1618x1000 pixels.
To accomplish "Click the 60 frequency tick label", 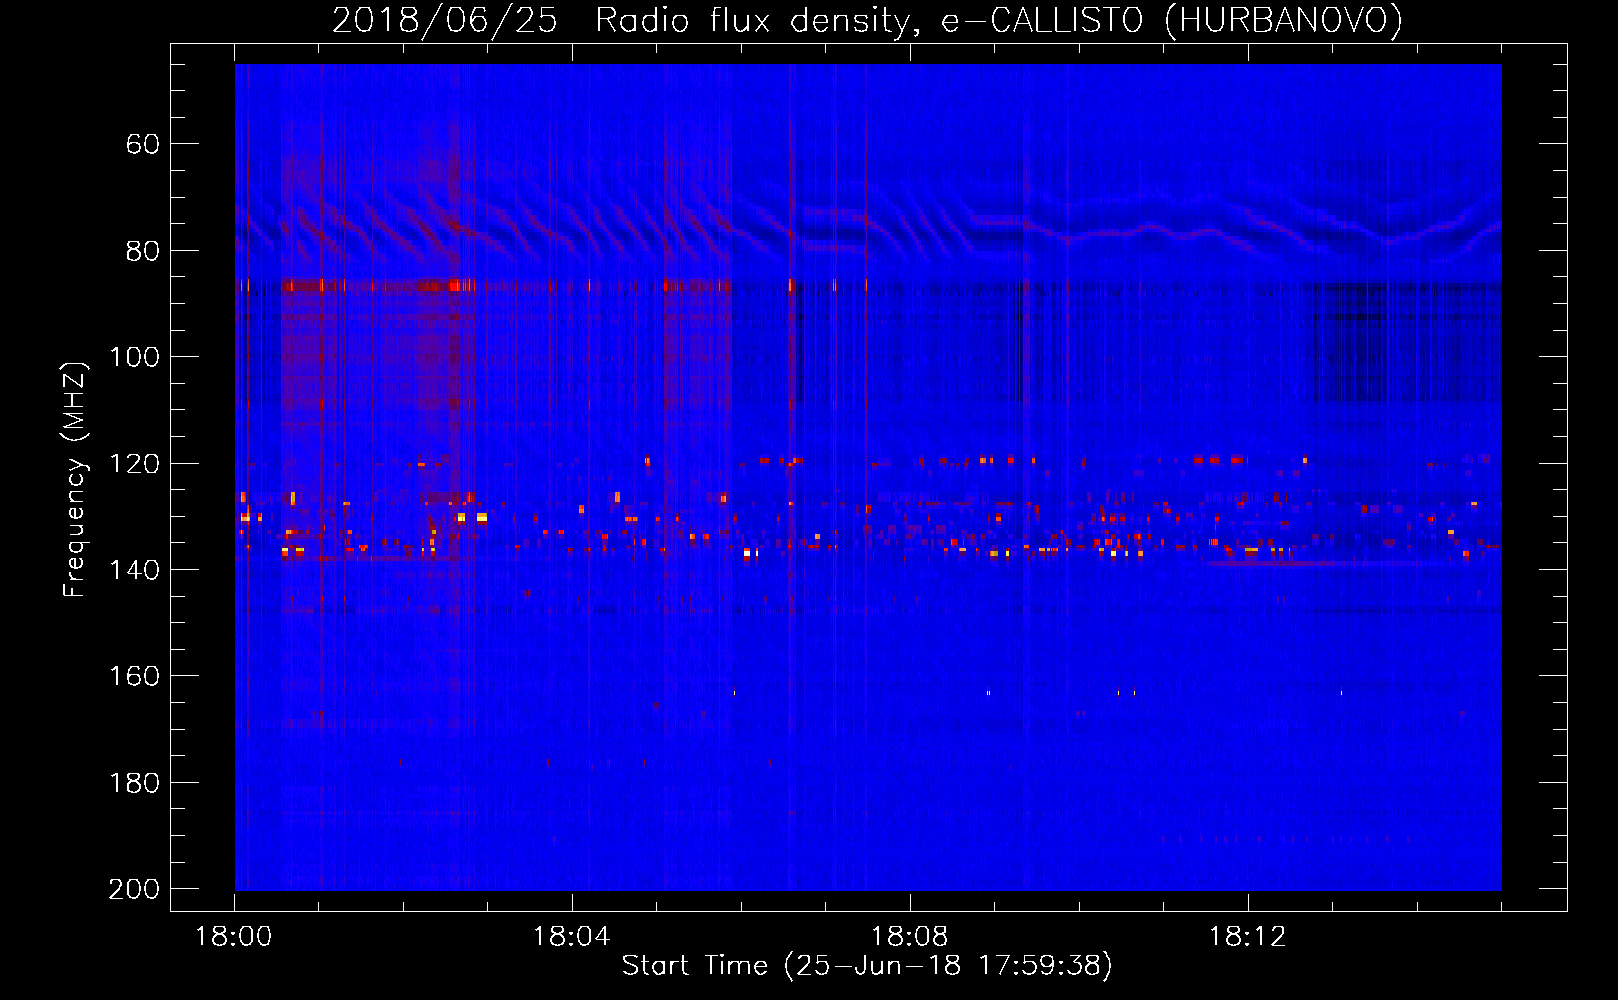I will [x=143, y=145].
